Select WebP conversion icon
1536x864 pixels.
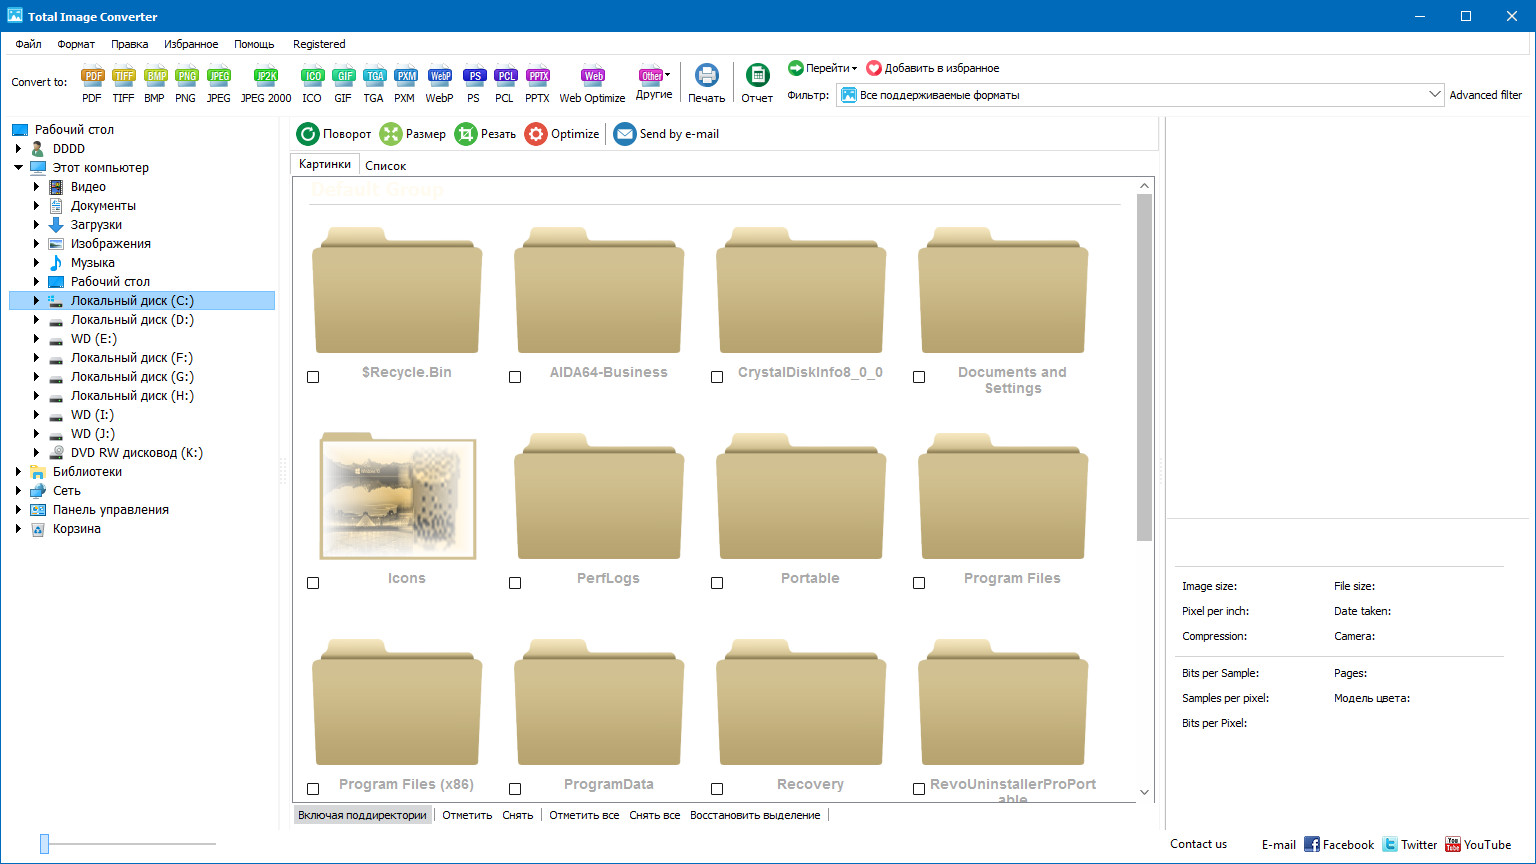coord(439,77)
